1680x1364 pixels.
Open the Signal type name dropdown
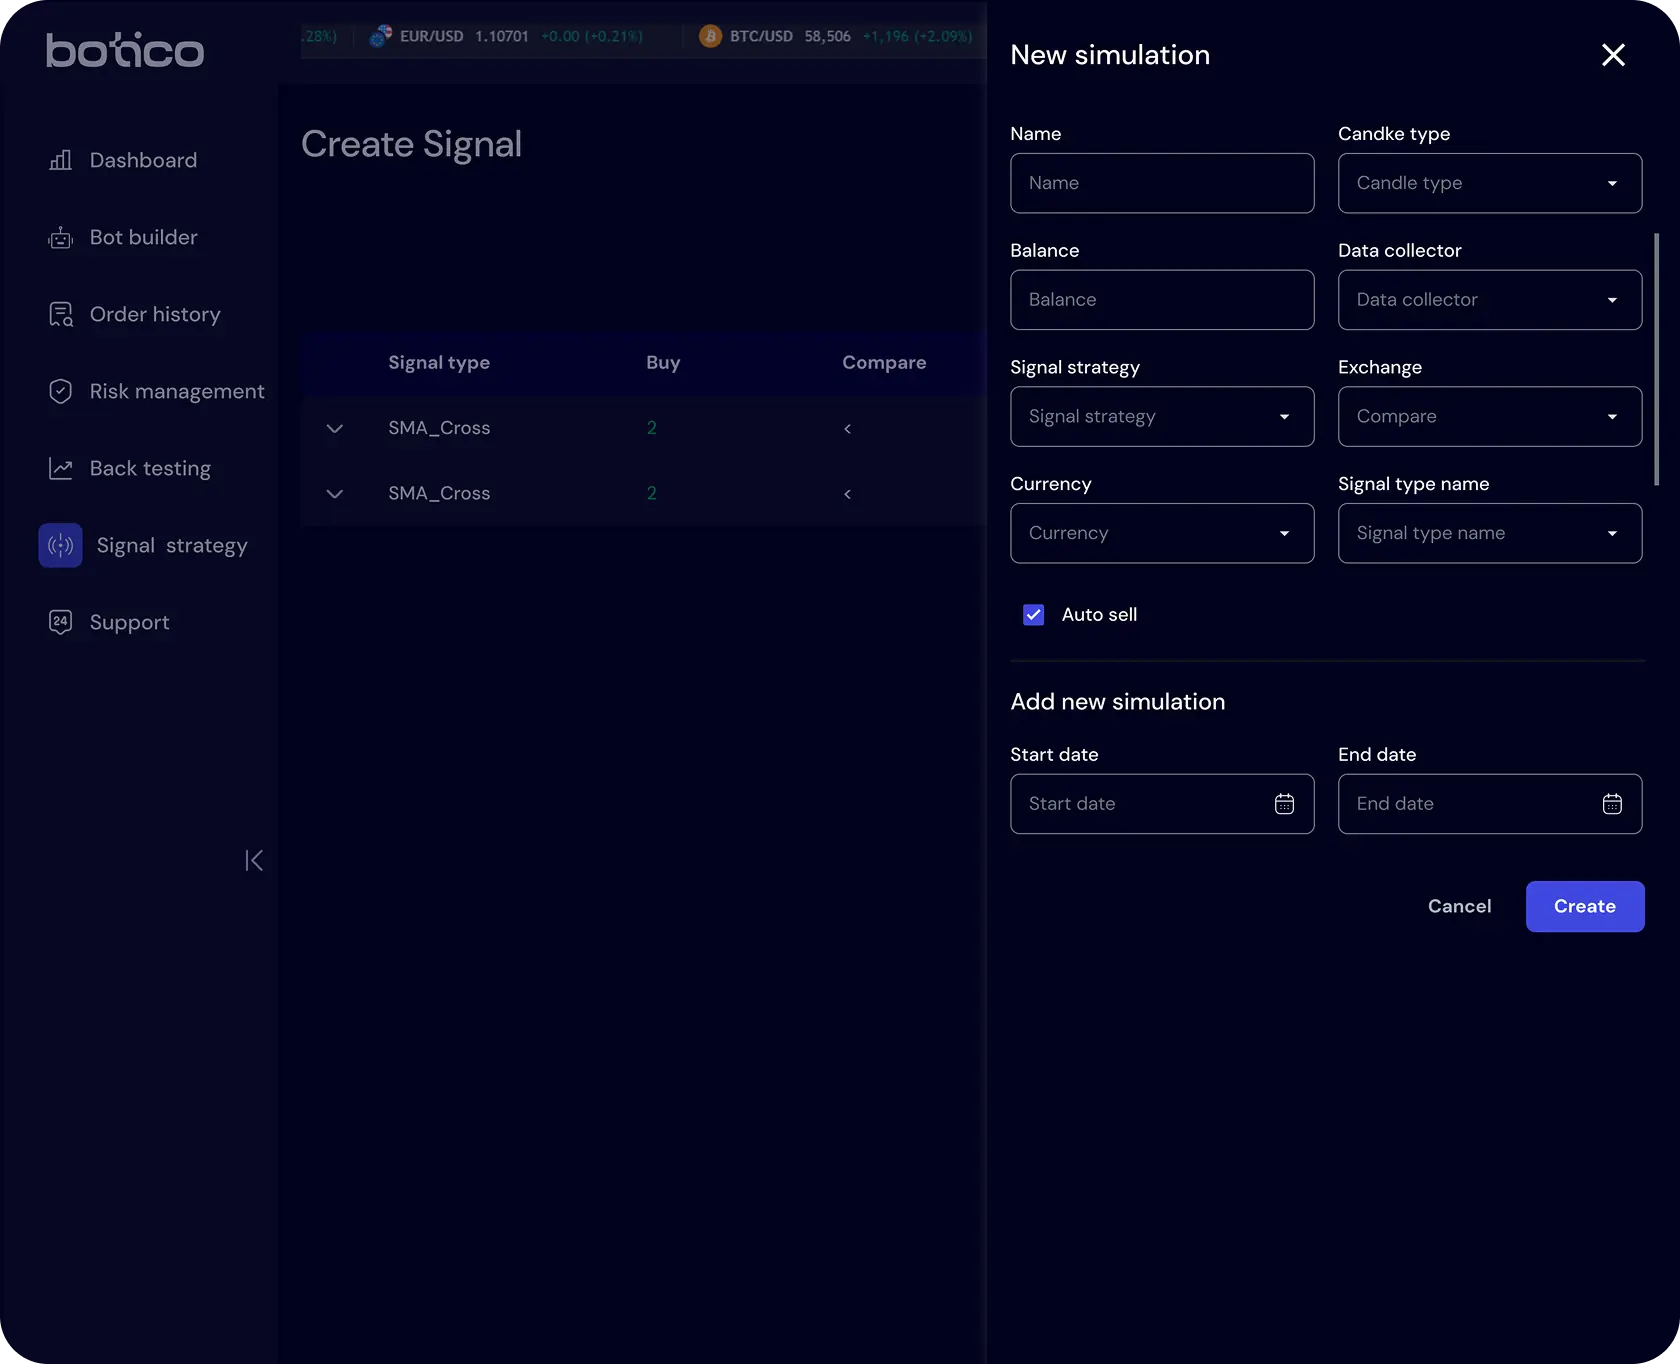1490,533
